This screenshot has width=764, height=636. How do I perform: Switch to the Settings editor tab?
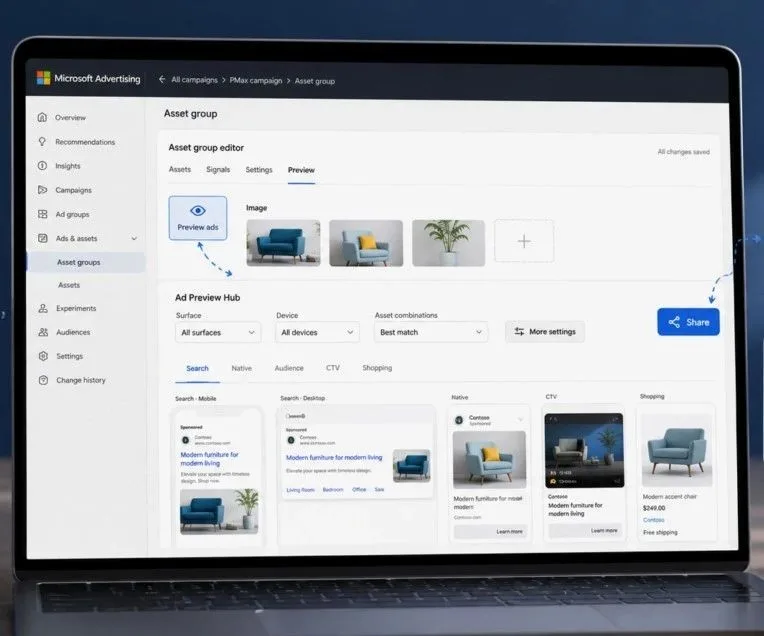click(x=259, y=170)
